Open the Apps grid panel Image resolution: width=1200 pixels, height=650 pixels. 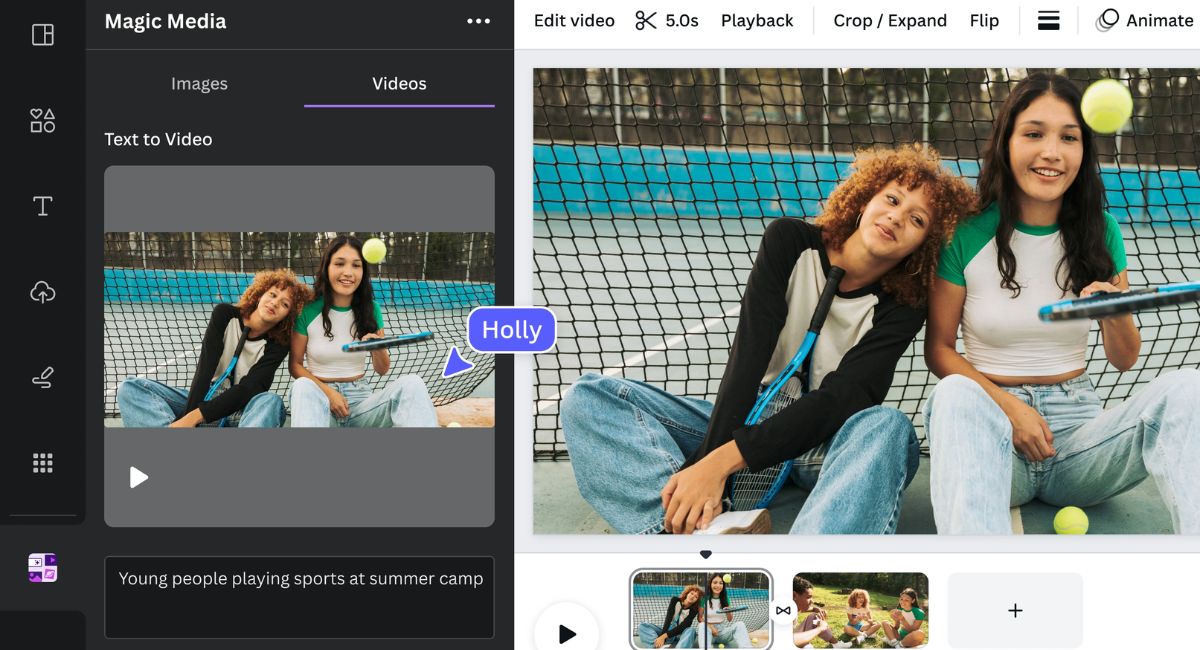click(42, 462)
